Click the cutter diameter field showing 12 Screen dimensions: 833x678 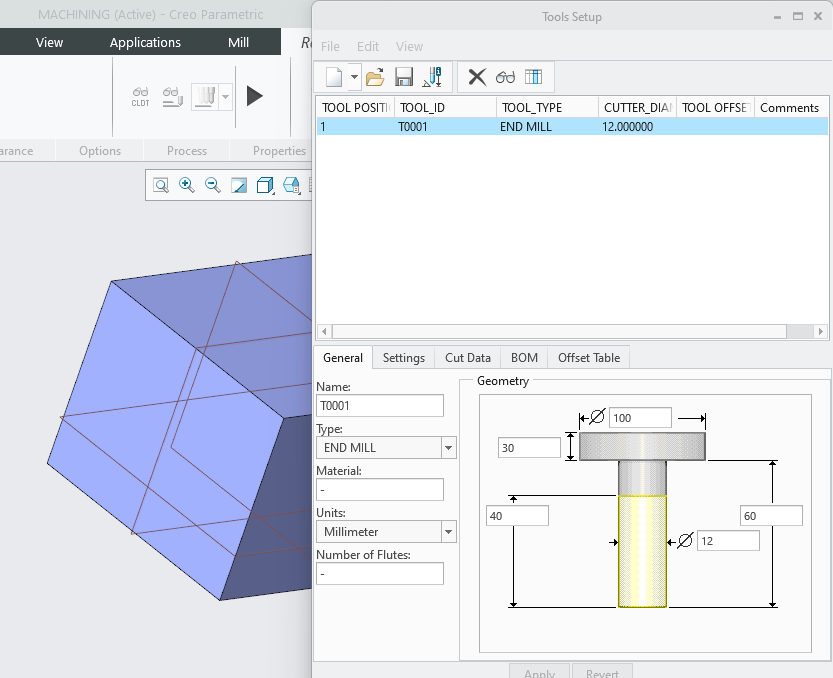pos(728,541)
